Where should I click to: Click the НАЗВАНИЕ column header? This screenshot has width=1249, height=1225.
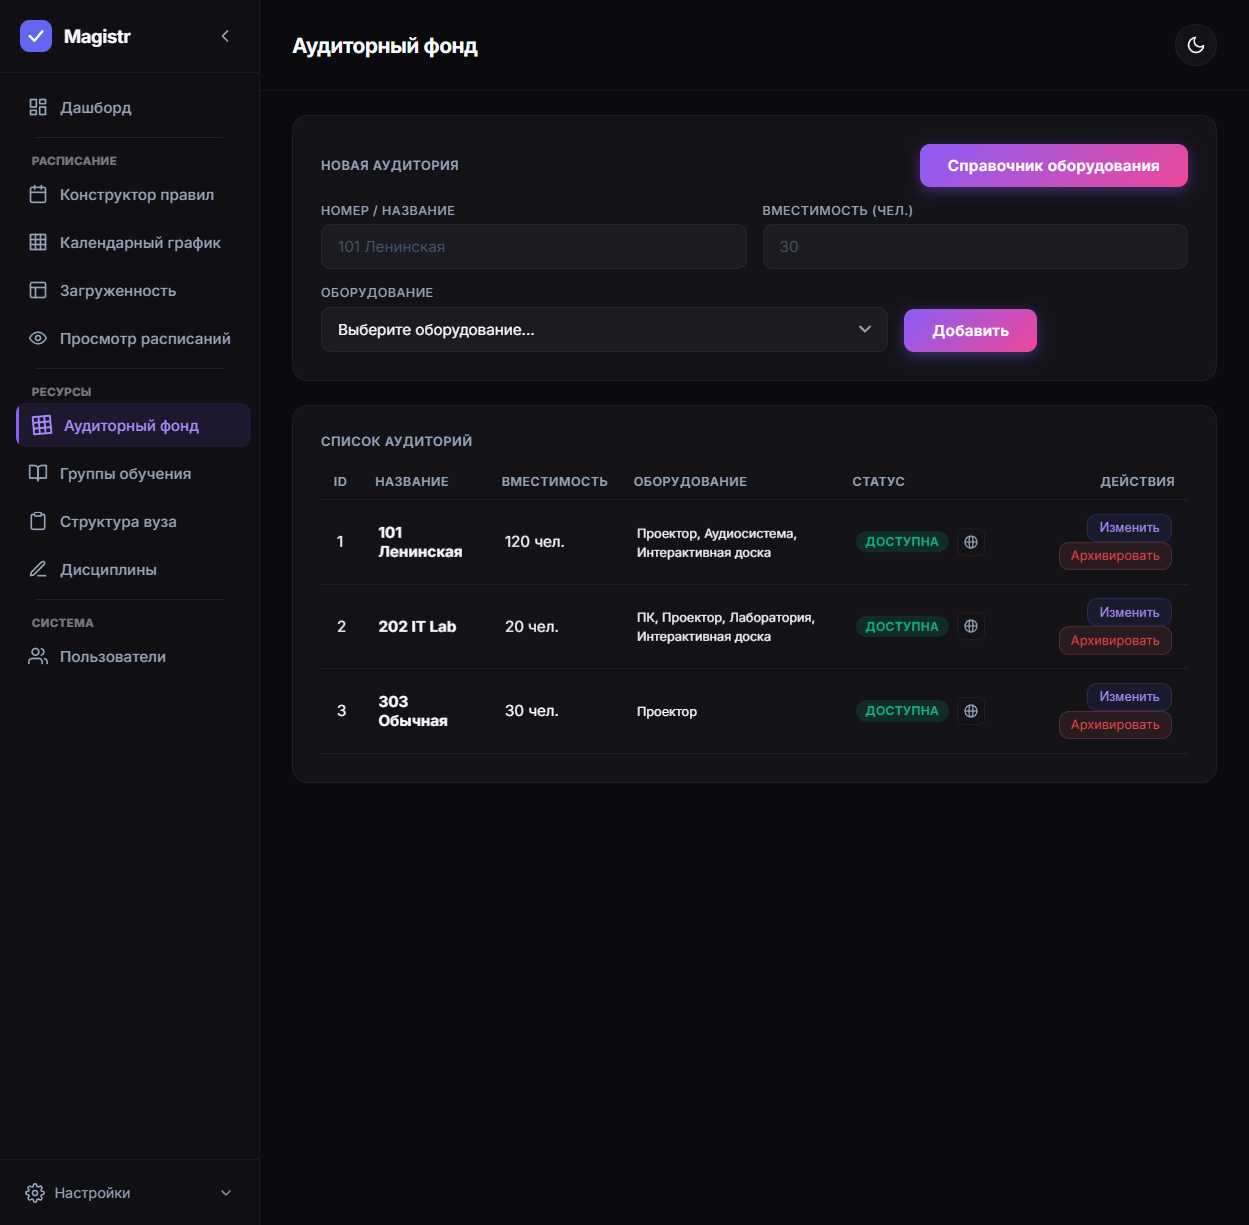tap(411, 481)
